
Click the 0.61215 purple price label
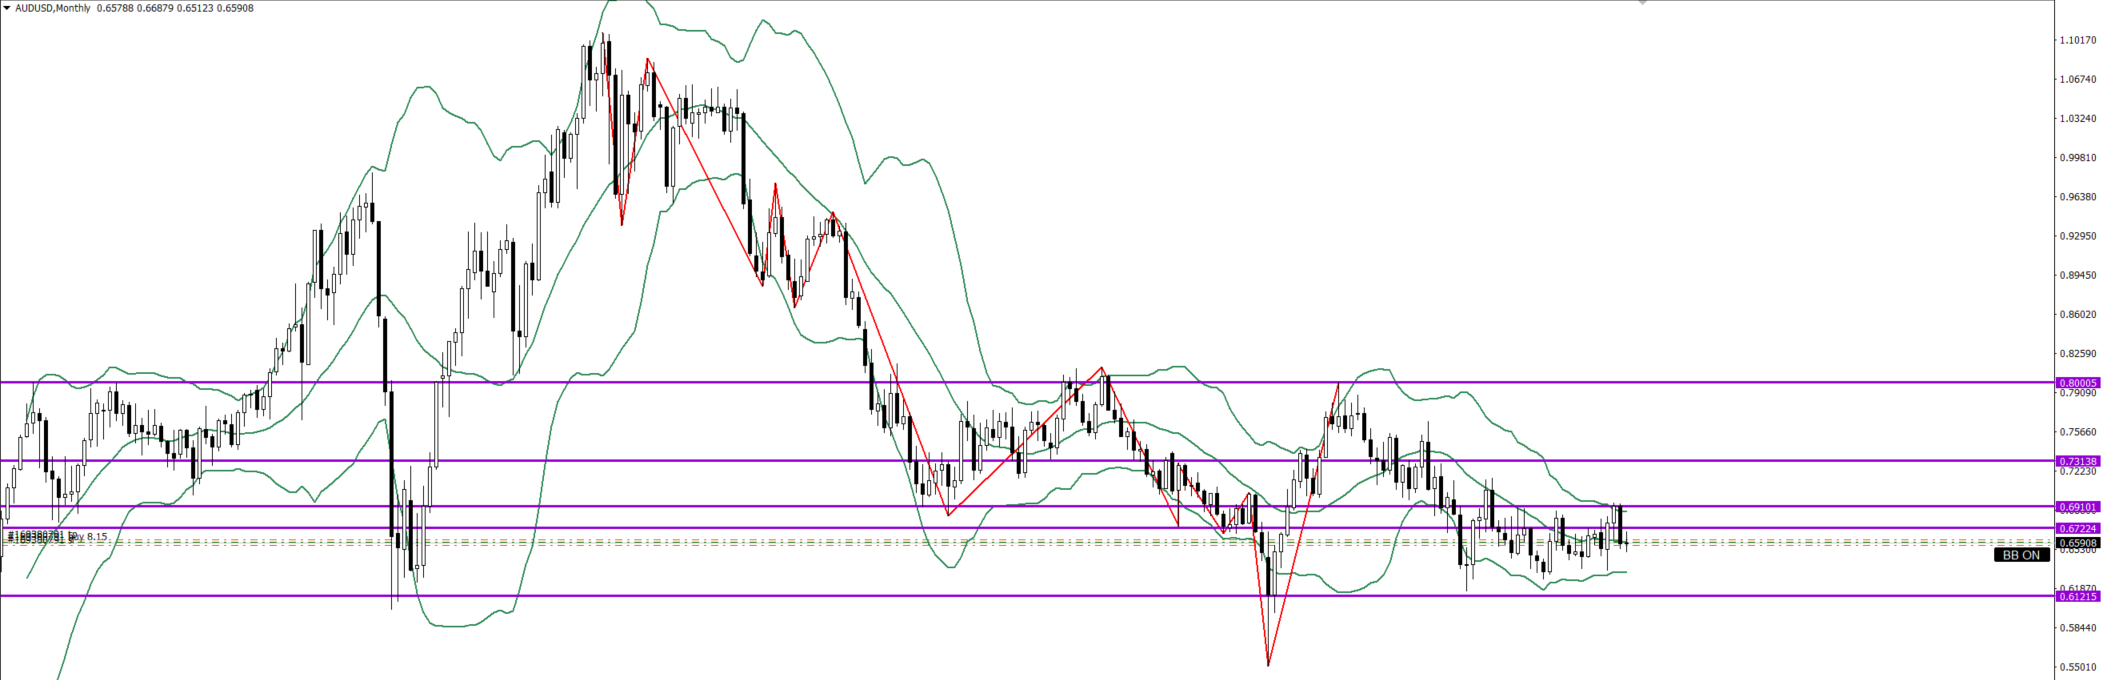pyautogui.click(x=2077, y=596)
